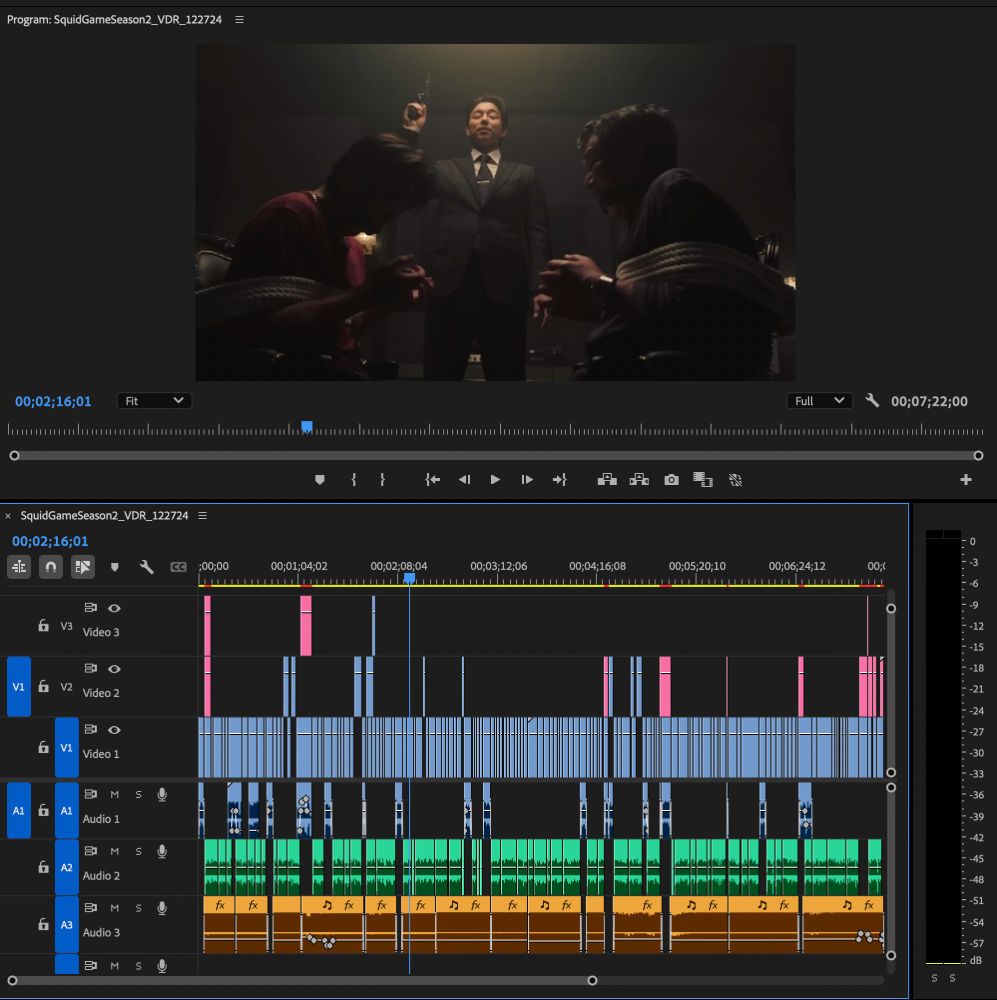The image size is (997, 1000).
Task: Toggle insert and overwrite sequences as nests
Action: coord(19,566)
